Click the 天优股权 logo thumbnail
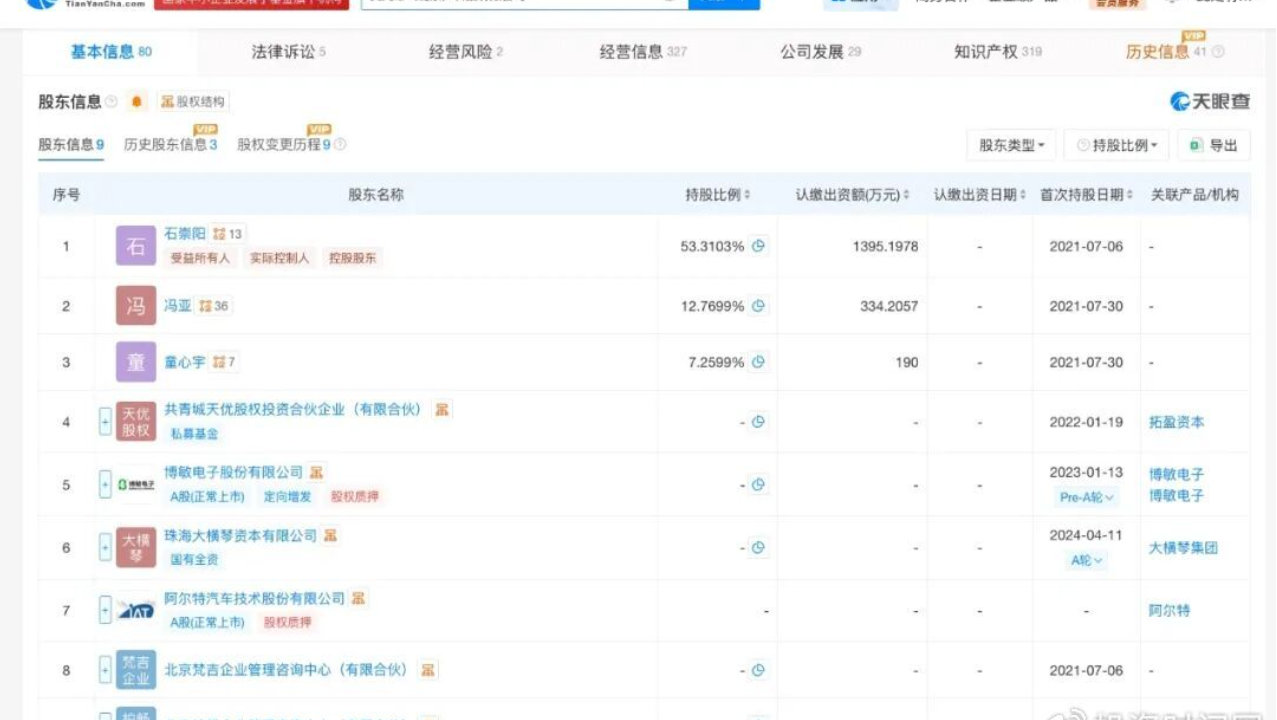This screenshot has height=720, width=1277. click(x=136, y=422)
